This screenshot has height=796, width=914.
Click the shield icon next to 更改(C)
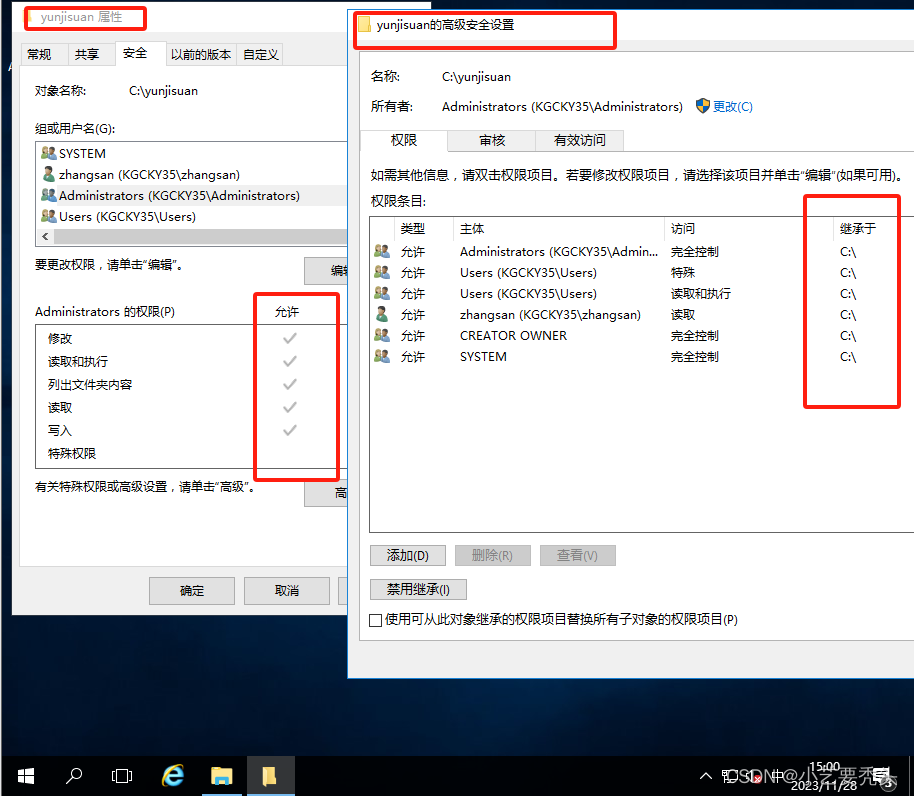[x=703, y=106]
